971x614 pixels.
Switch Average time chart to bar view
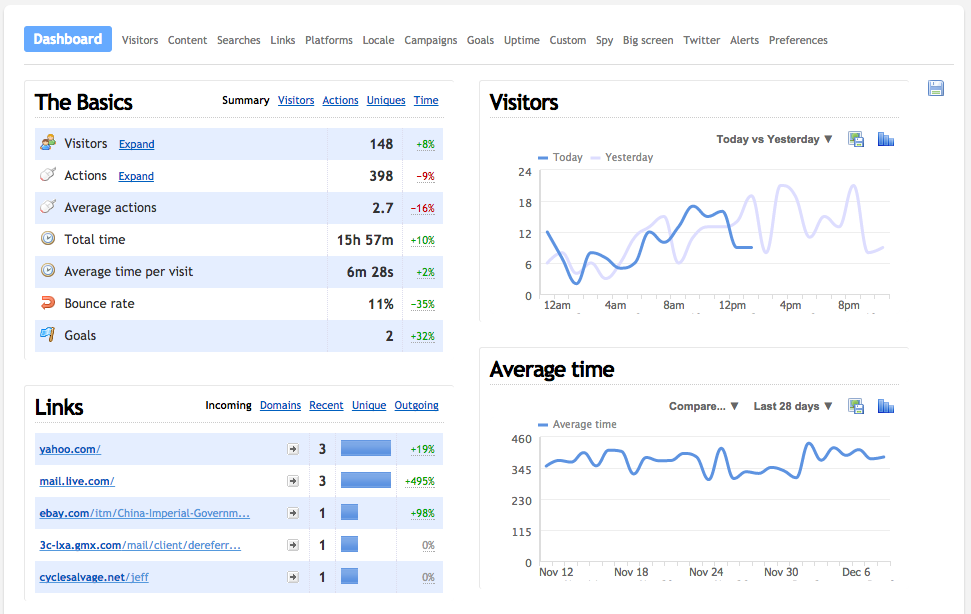coord(886,406)
